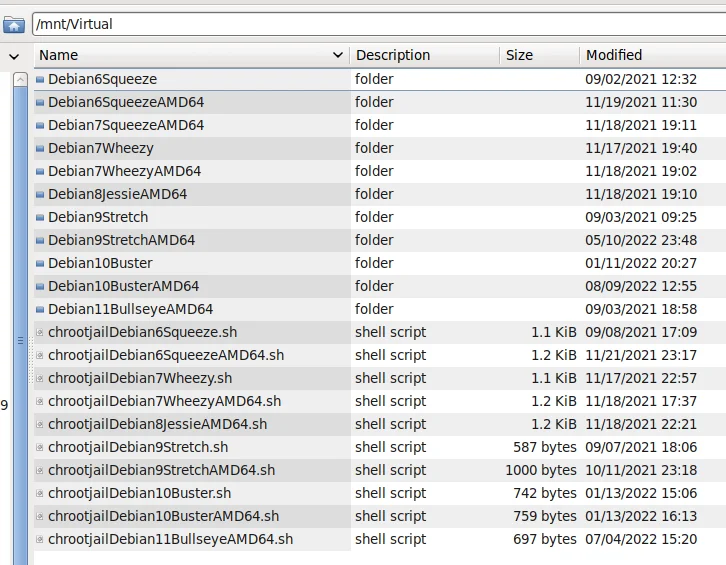Click folder icon of Debian8JessieAMD64

(x=40, y=195)
